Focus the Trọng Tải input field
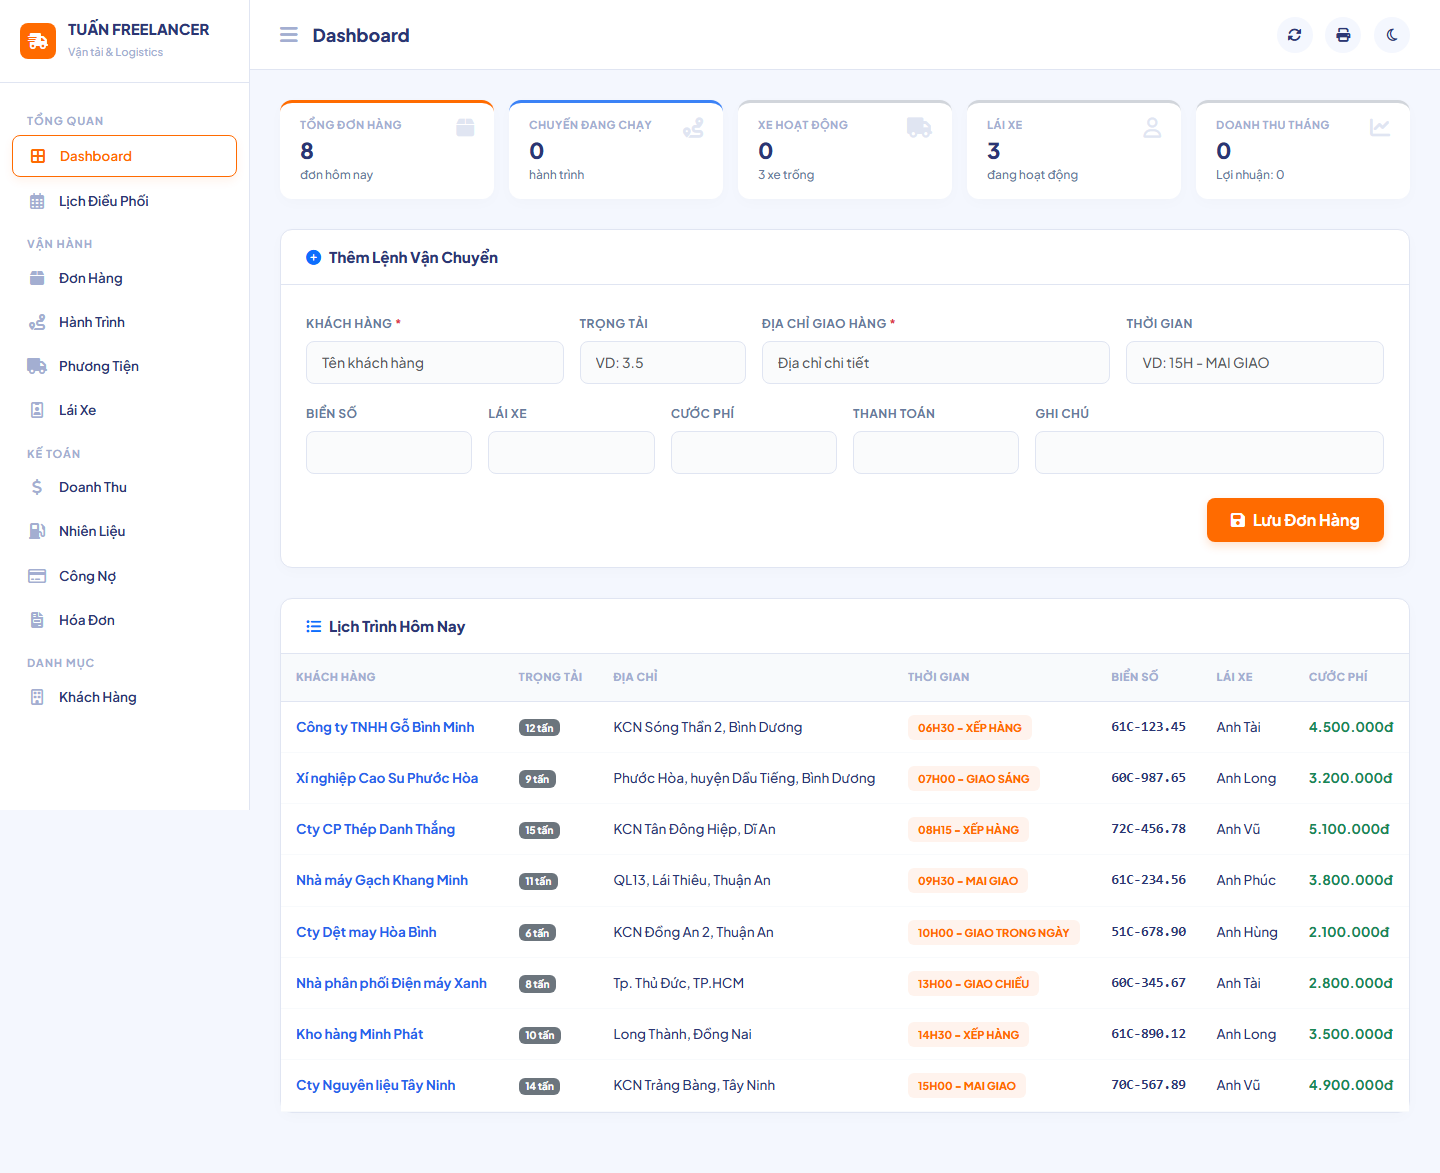 [663, 363]
